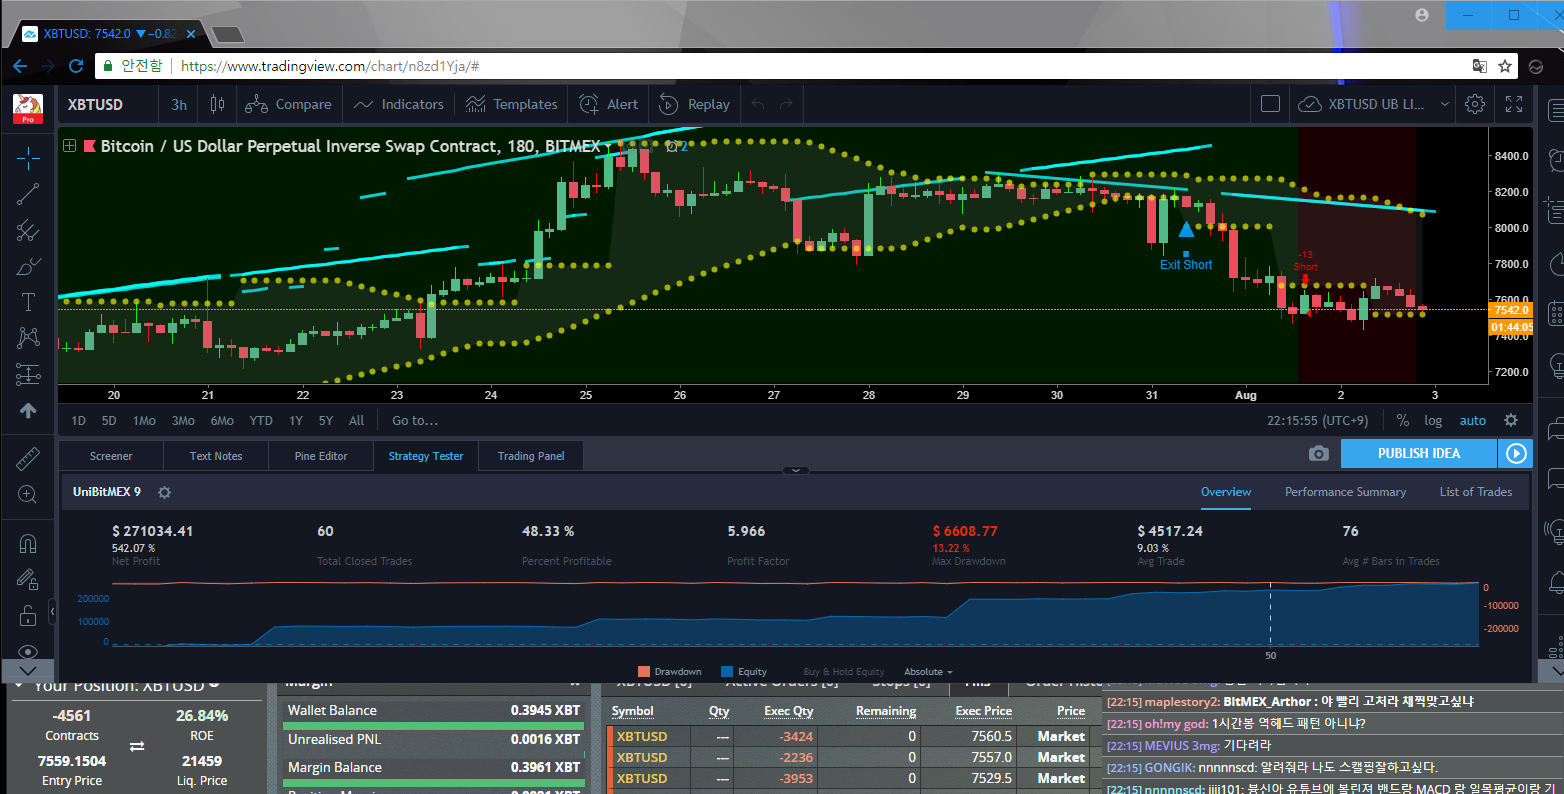Open the select layout square menu
Viewport: 1564px width, 794px height.
click(x=1270, y=104)
